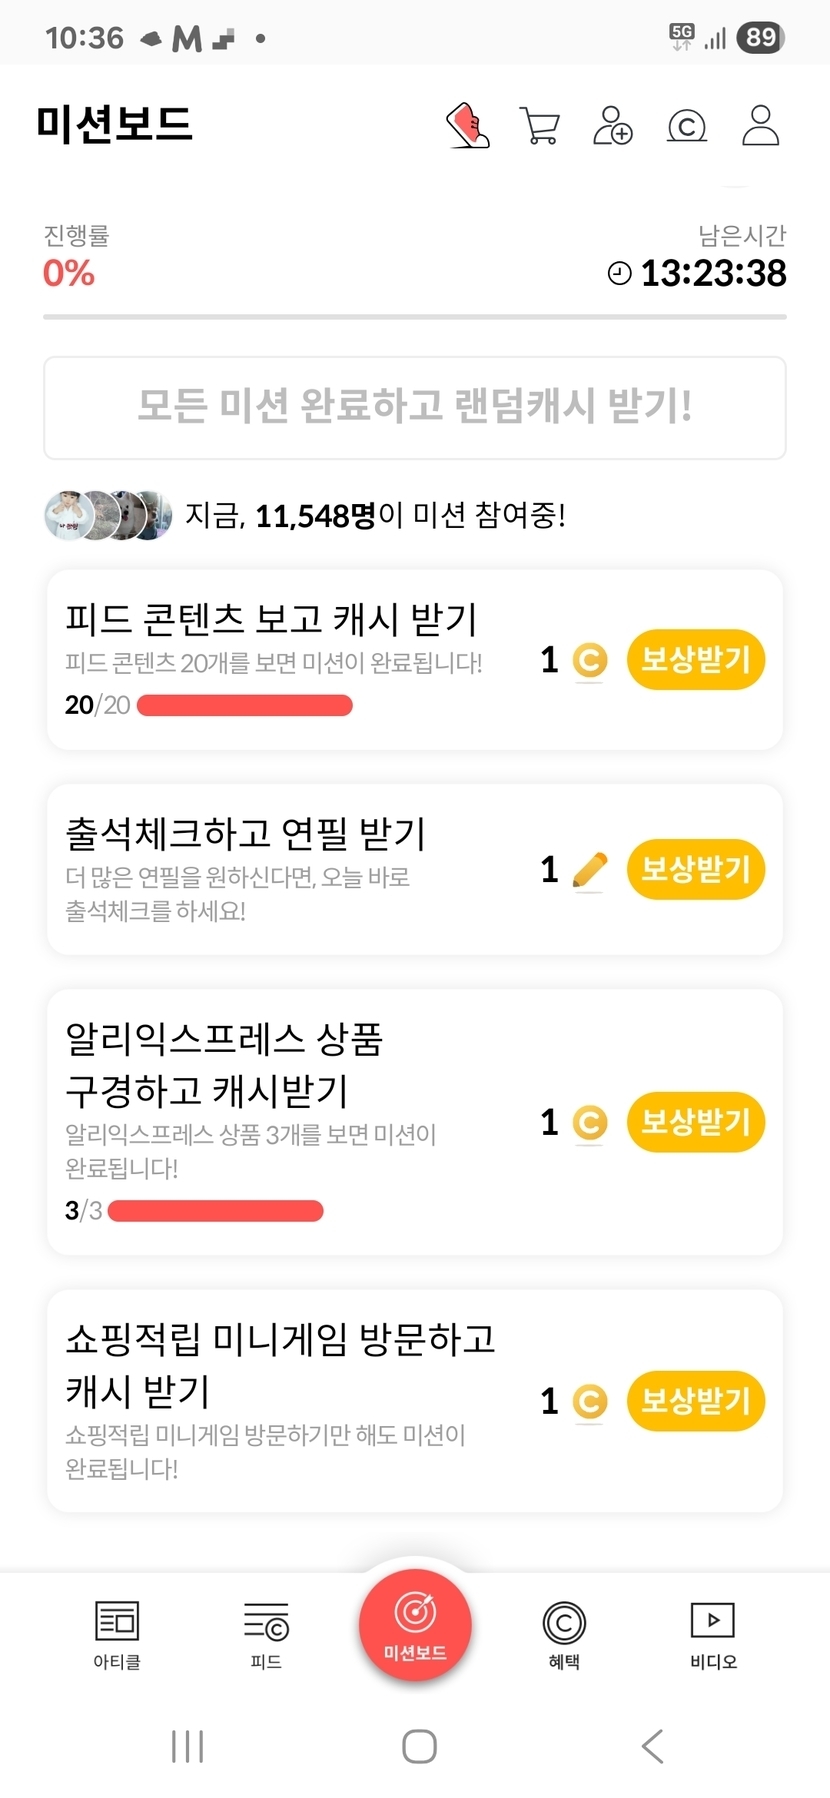Image resolution: width=830 pixels, height=1798 pixels.
Task: Tap the red sneaker step icon
Action: coord(468,126)
